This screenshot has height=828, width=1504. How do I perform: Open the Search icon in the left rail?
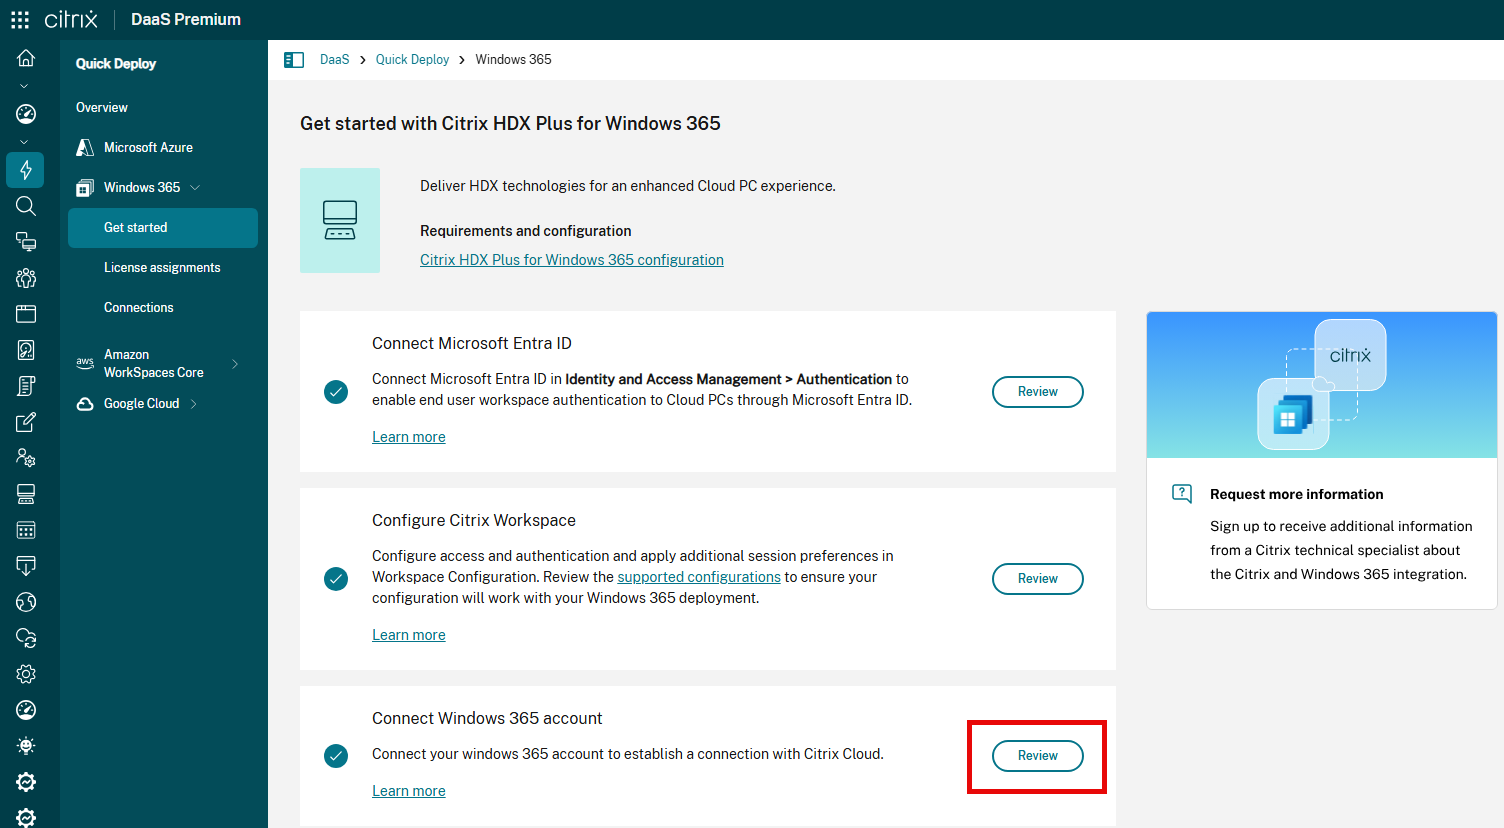tap(25, 206)
